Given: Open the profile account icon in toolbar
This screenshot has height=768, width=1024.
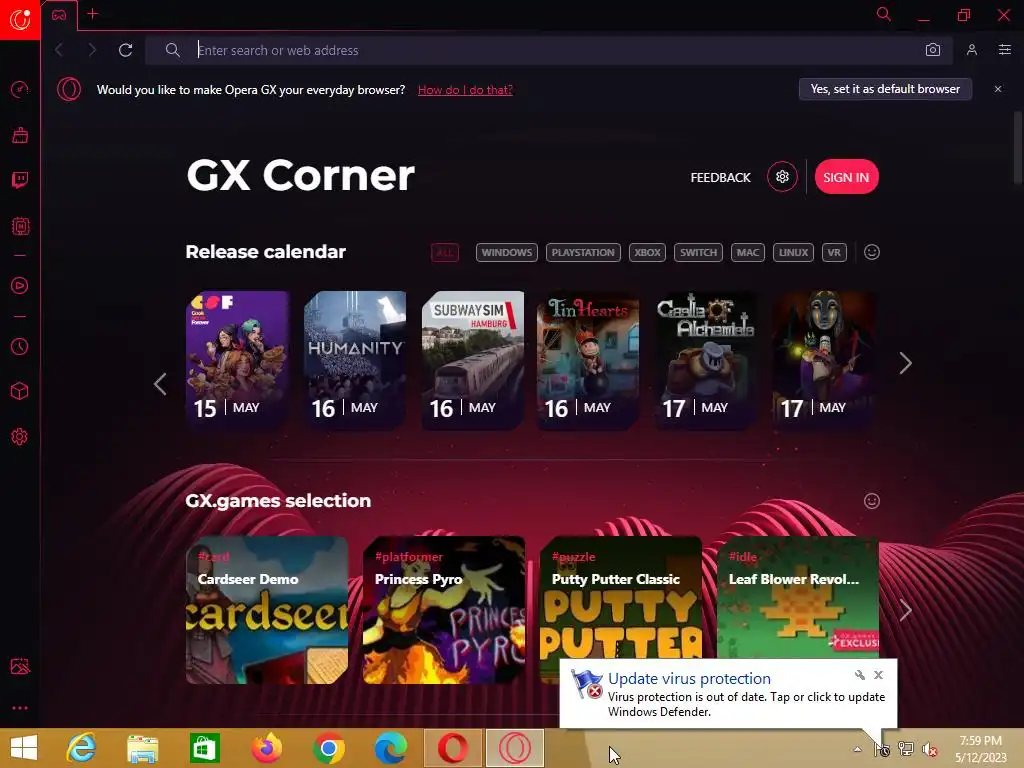Looking at the screenshot, I should [x=972, y=50].
